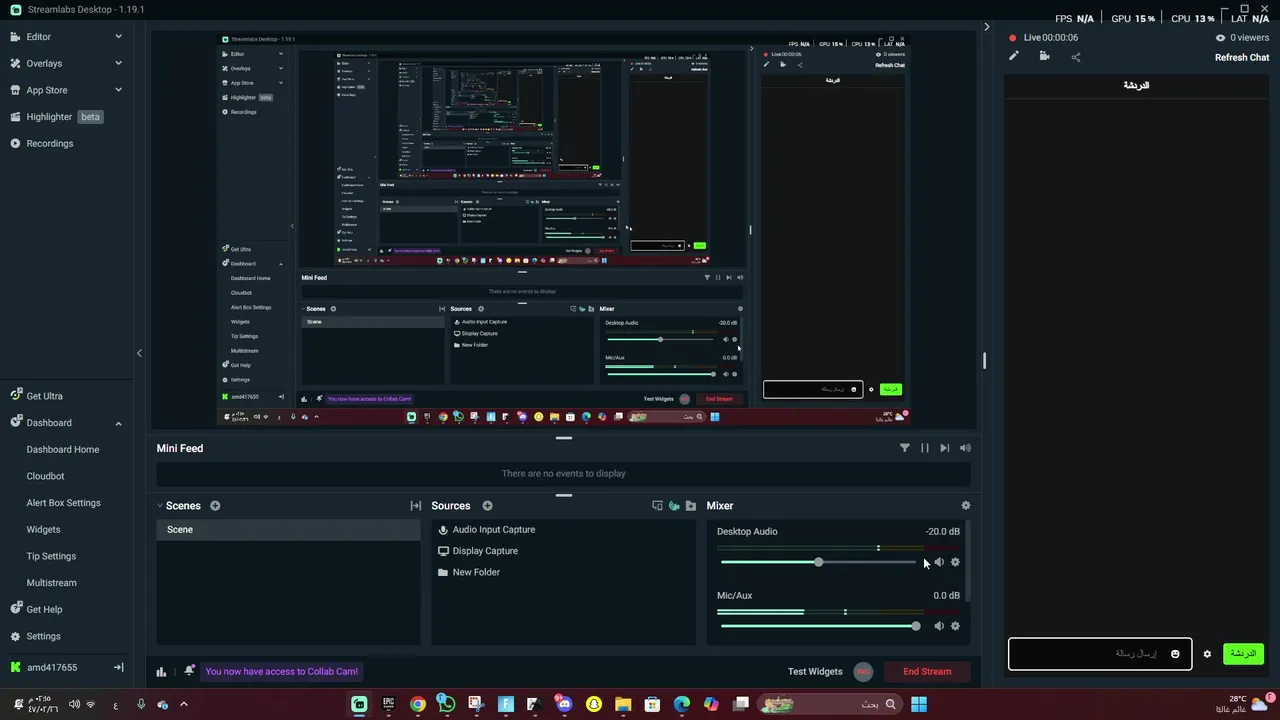Edit stream info pencil icon

tap(1013, 56)
